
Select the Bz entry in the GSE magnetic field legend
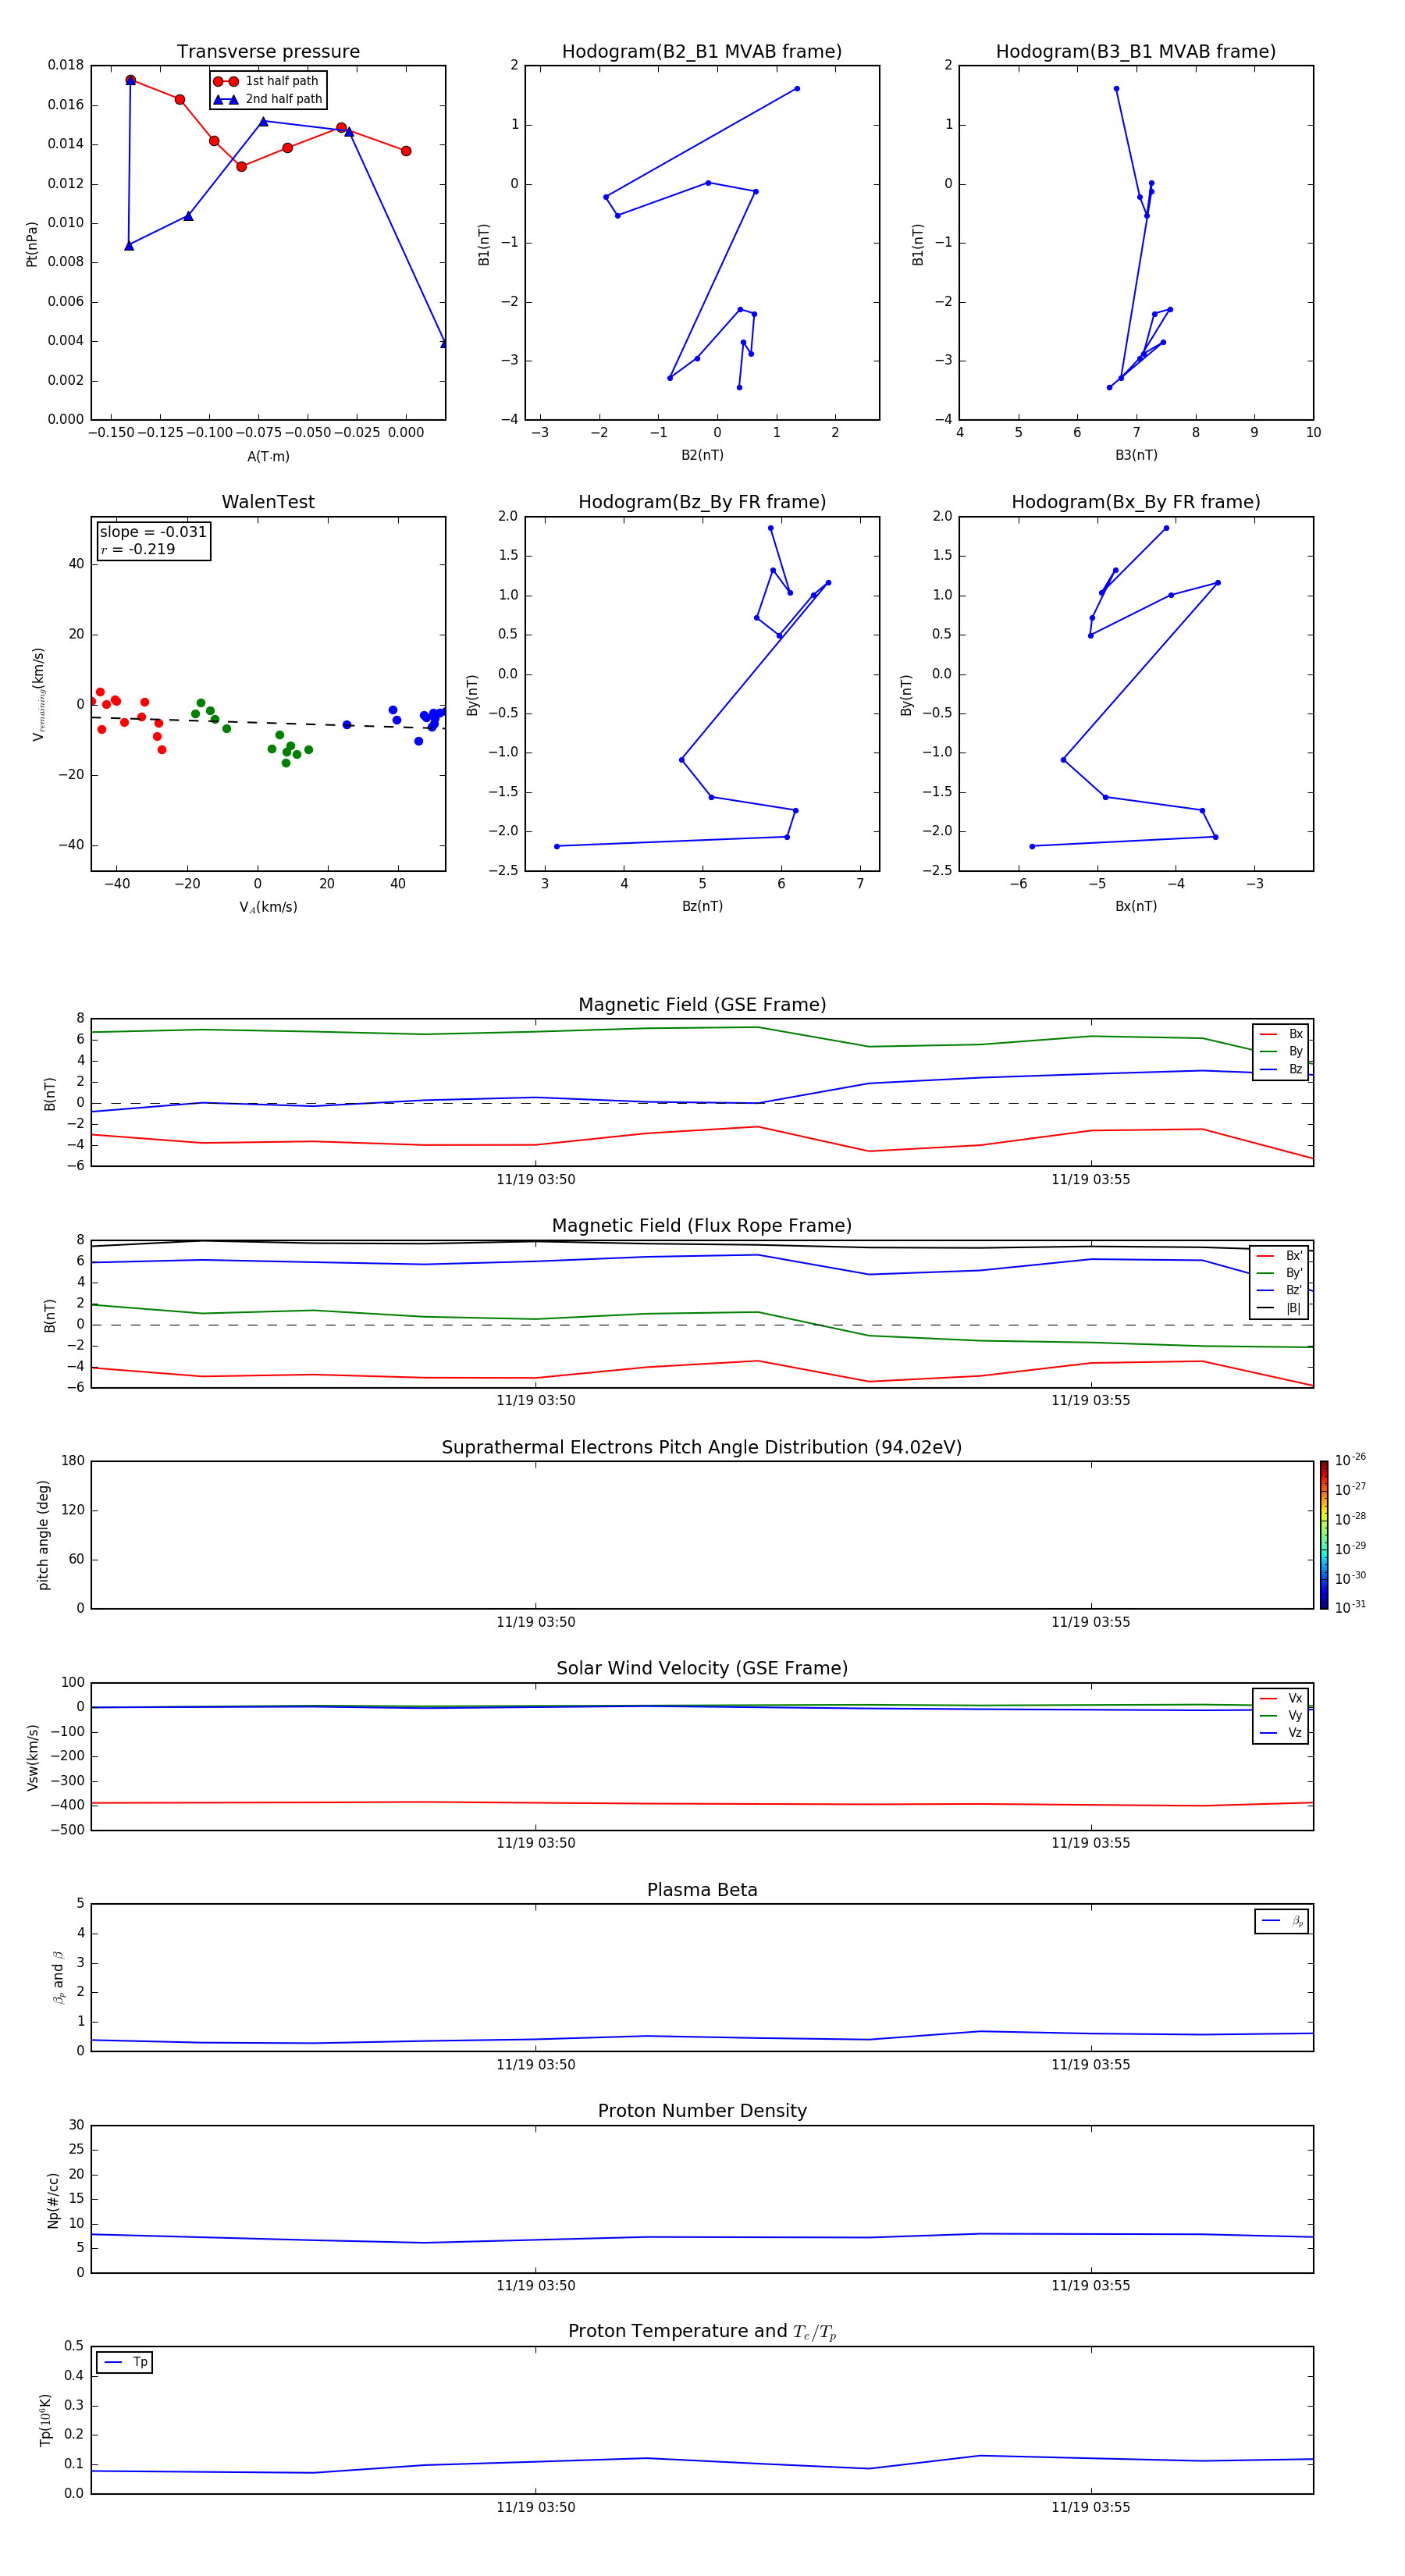pos(1281,1070)
